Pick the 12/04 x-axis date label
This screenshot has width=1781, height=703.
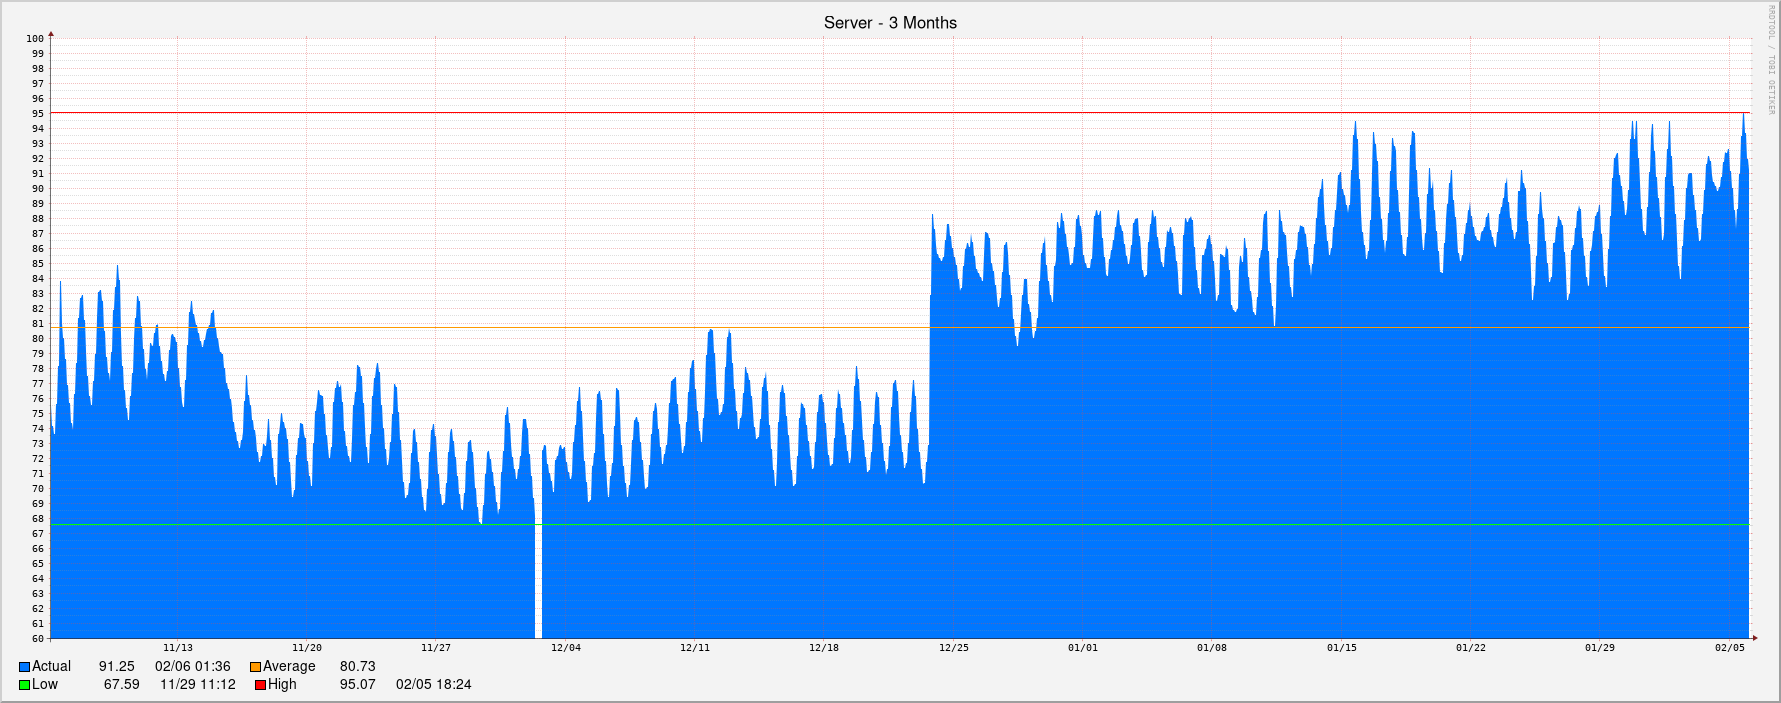pos(565,648)
